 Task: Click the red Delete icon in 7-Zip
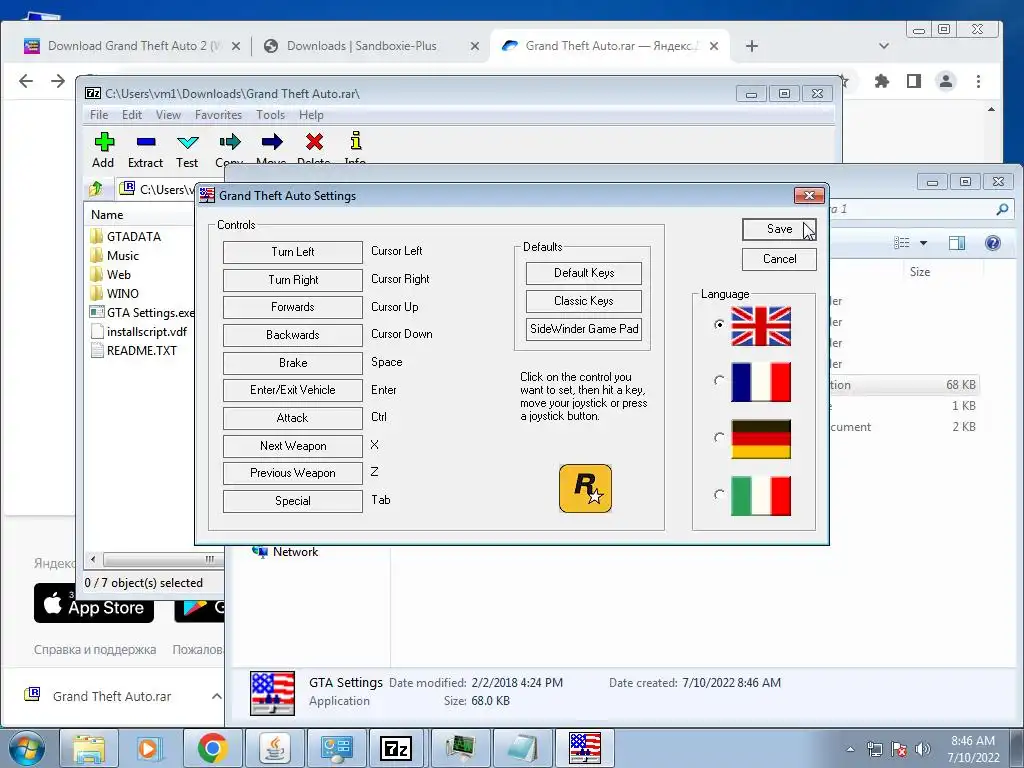(314, 142)
